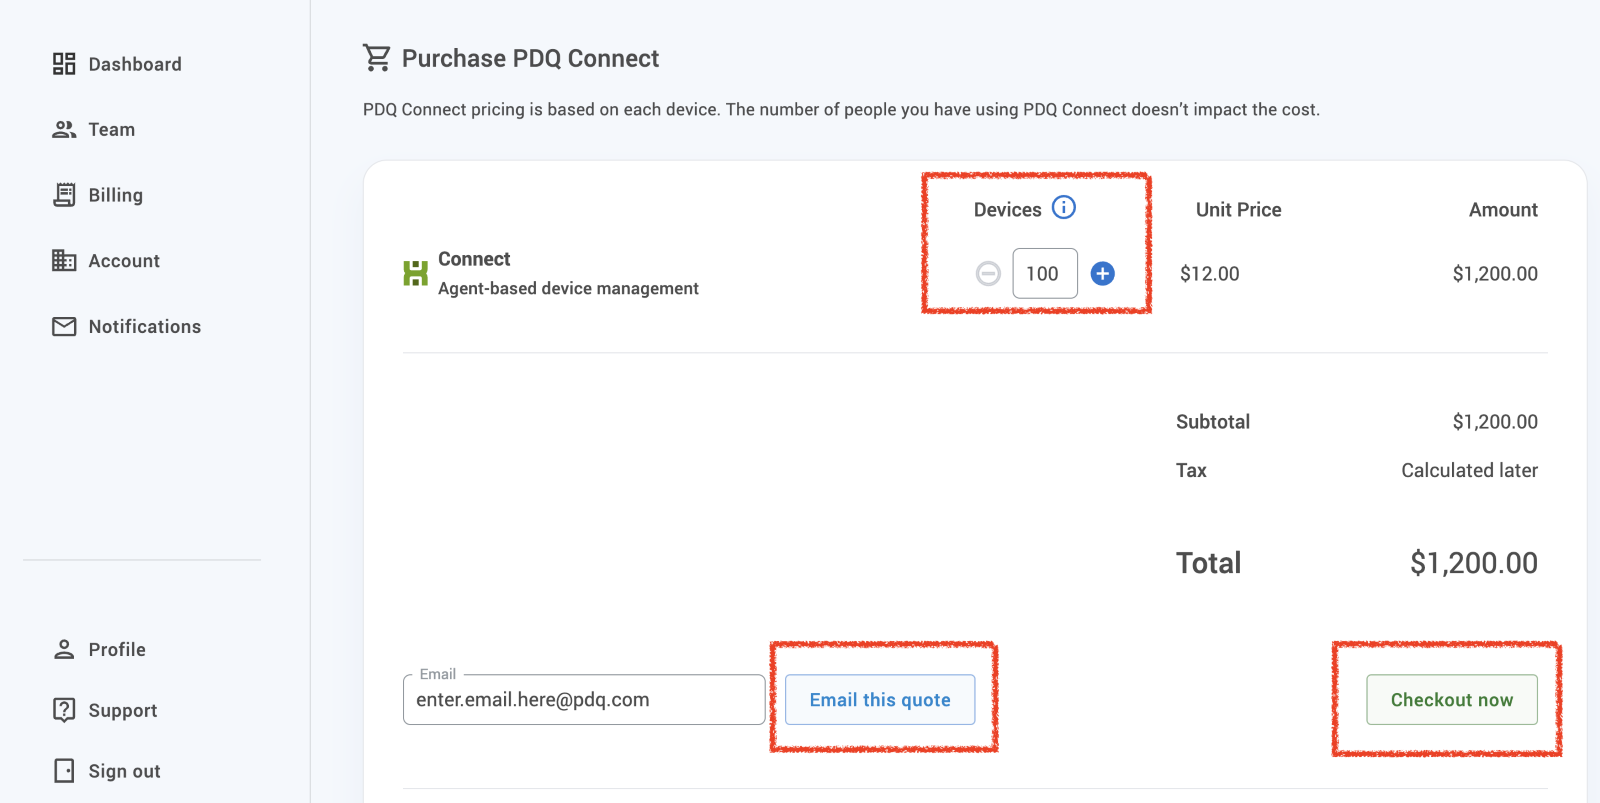
Task: Click the Support question mark icon
Action: click(x=64, y=711)
